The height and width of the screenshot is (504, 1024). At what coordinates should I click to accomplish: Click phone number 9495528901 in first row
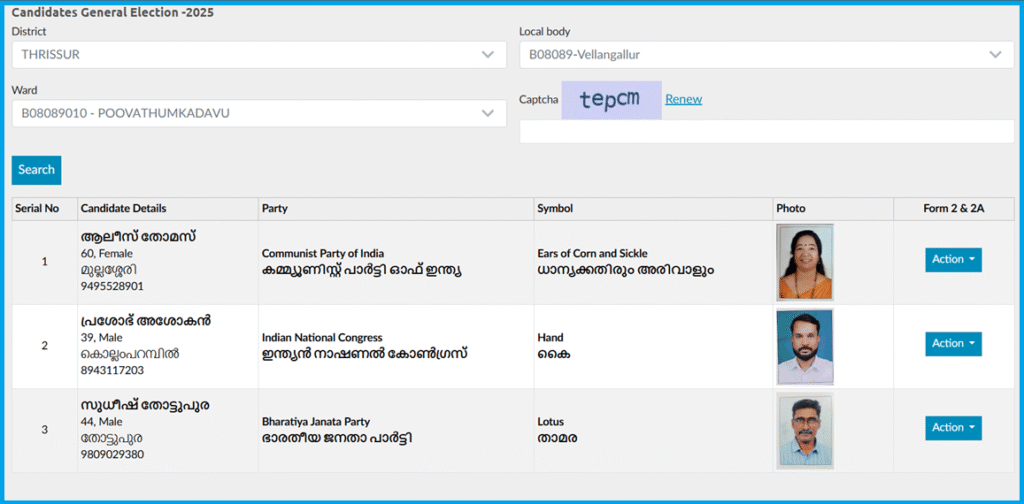[112, 287]
